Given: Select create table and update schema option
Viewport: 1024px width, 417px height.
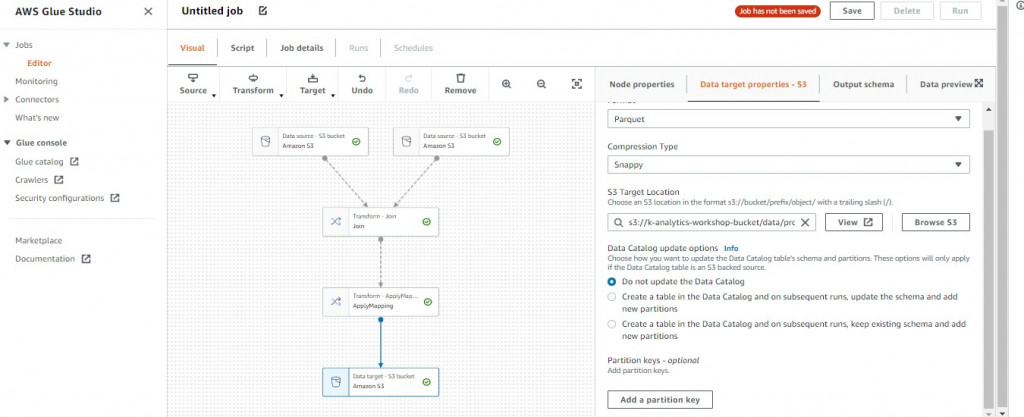Looking at the screenshot, I should [612, 297].
